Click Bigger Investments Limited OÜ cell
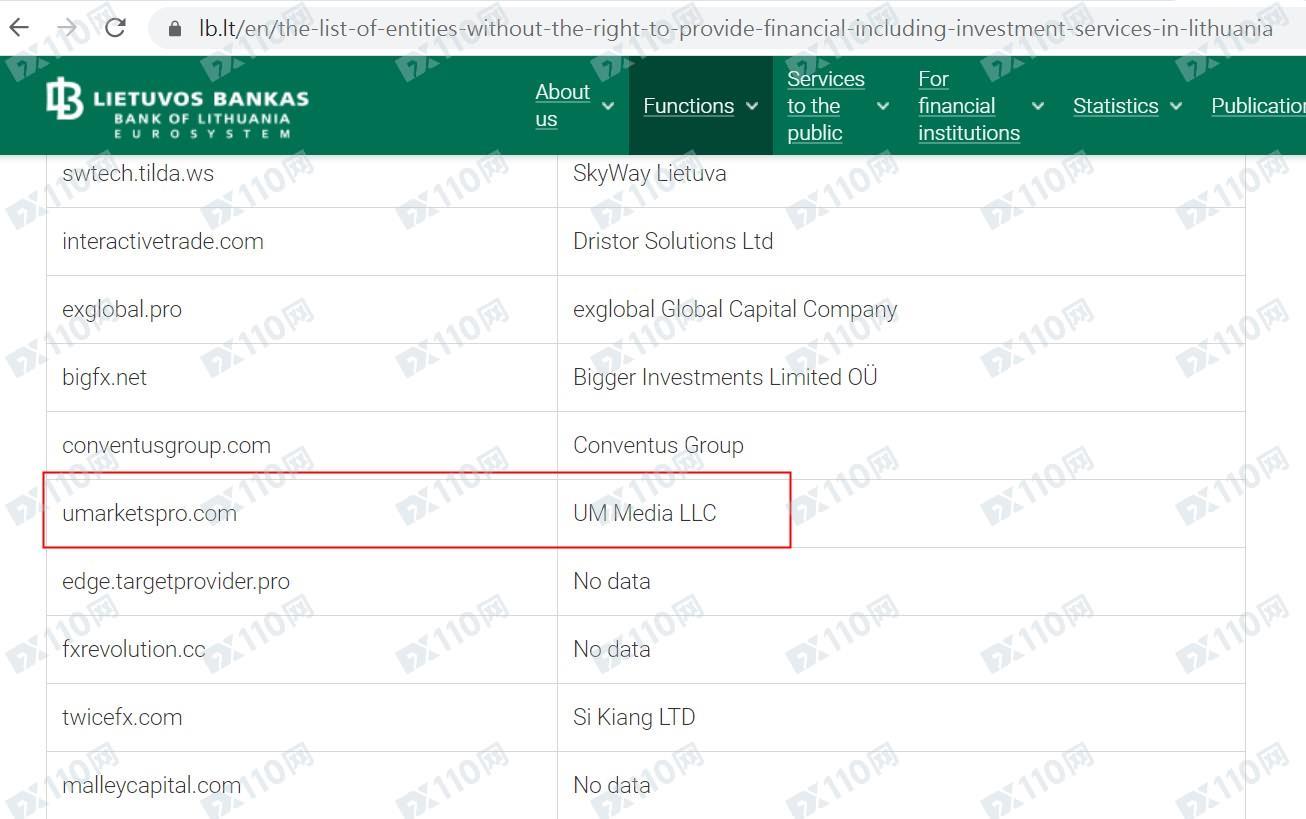The width and height of the screenshot is (1306, 819). tap(901, 377)
